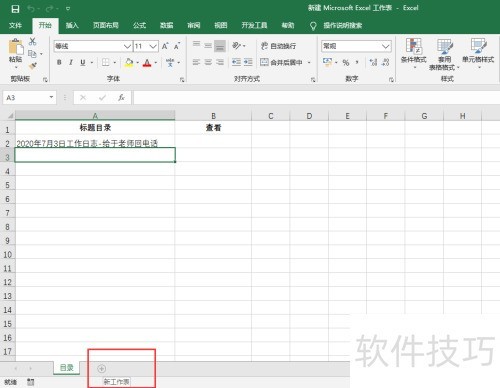500x388 pixels.
Task: Open Quick Access Toolbar customize arrow
Action: [68, 9]
